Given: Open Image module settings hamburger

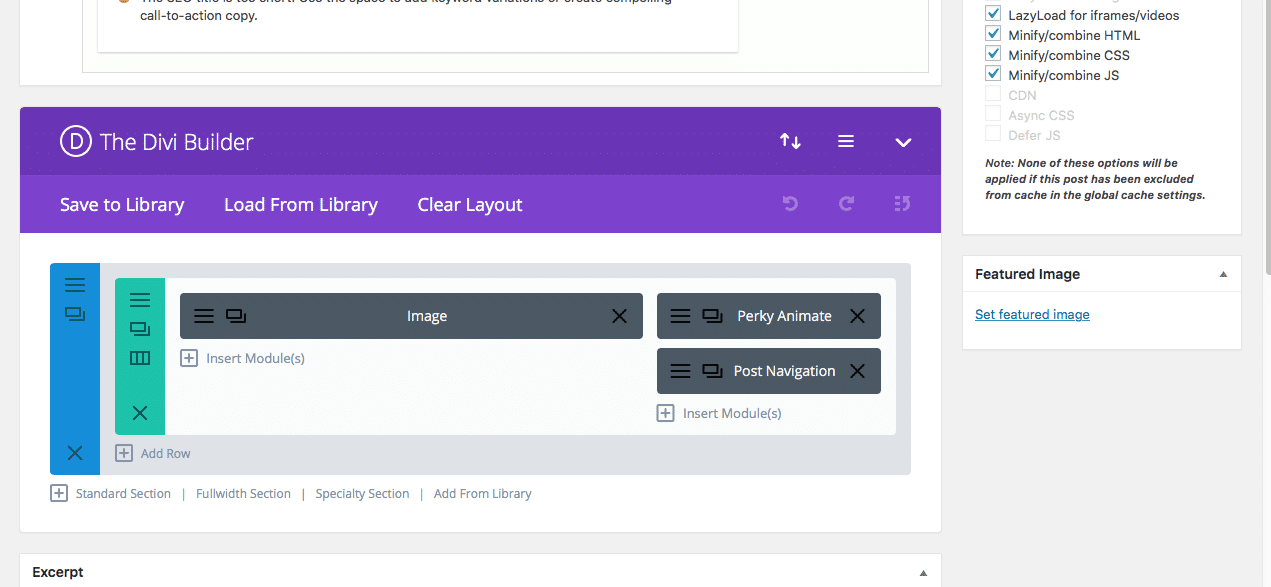Looking at the screenshot, I should 204,316.
